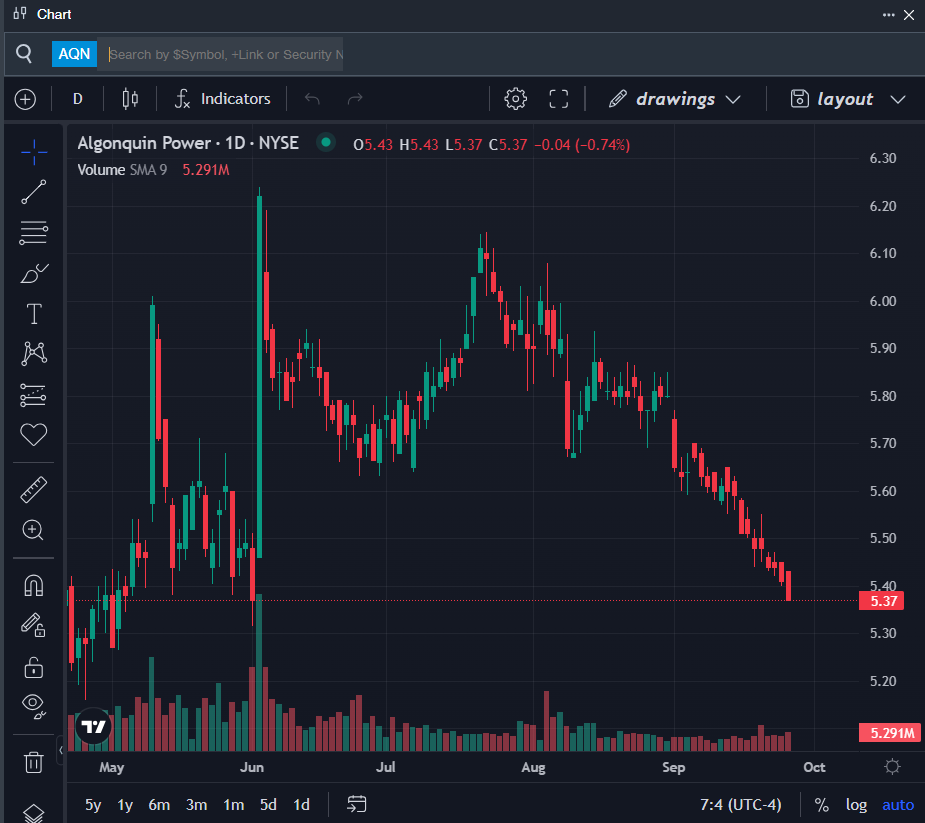Click the D interval button
Viewport: 925px width, 823px height.
click(78, 99)
